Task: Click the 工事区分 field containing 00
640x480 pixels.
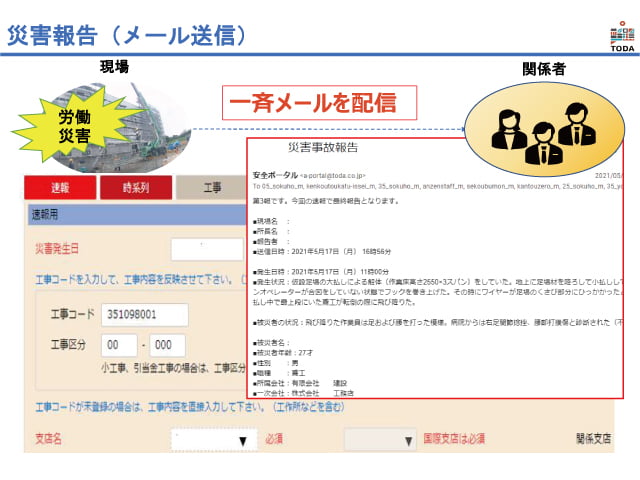Action: 121,345
